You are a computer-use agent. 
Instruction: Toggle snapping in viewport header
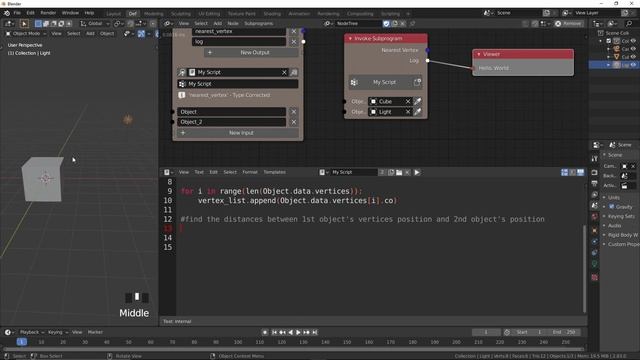click(130, 24)
